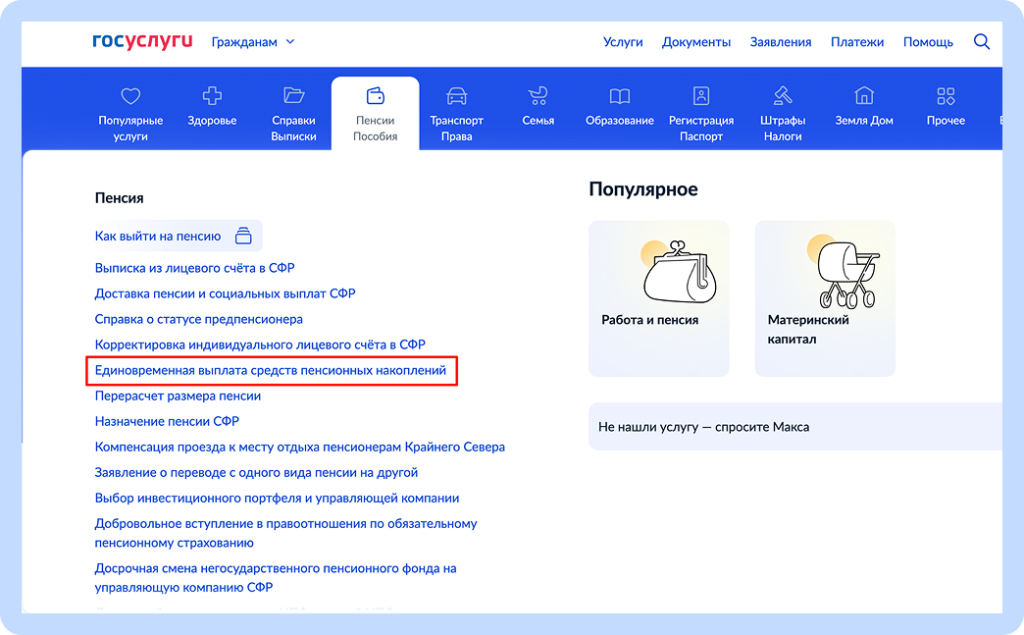
Task: Expand the Гражданам dropdown
Action: coord(253,42)
